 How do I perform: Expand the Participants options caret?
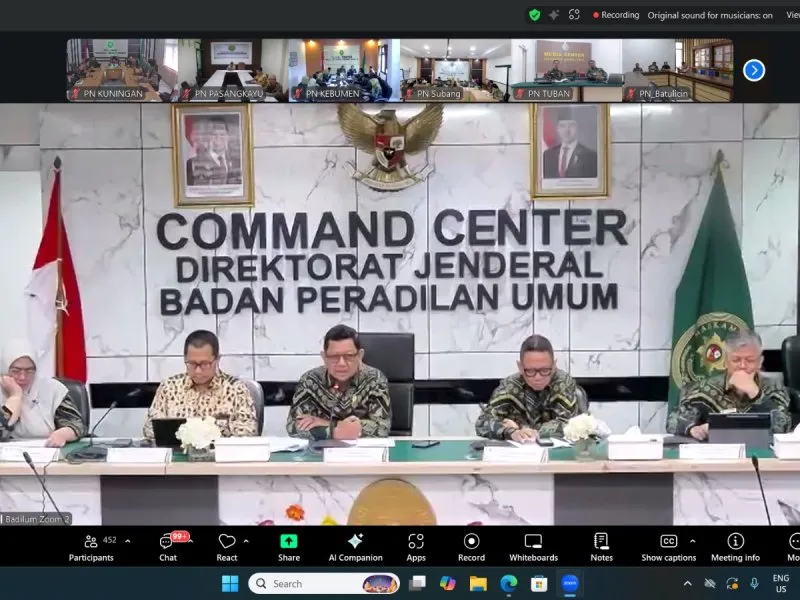coord(128,541)
